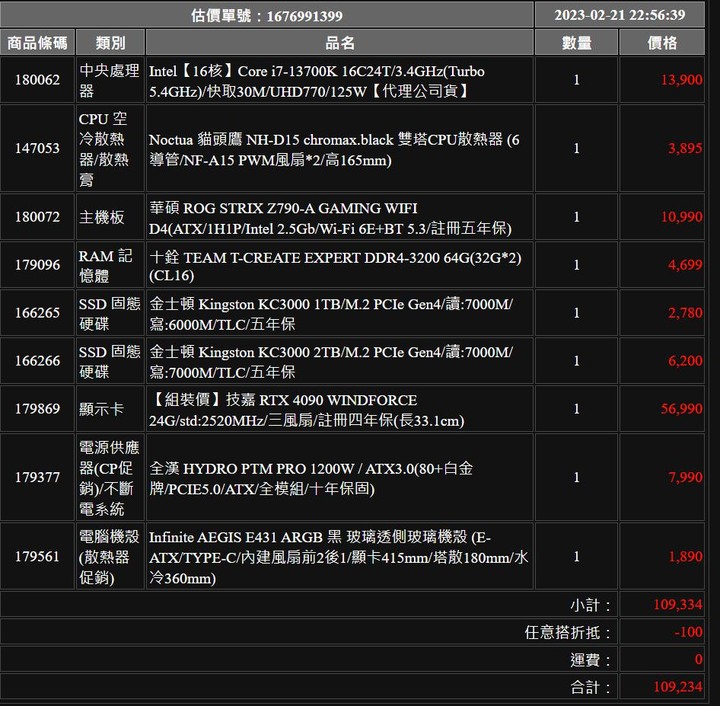Click the Kingston KC3000 1TB product name
The height and width of the screenshot is (706, 720).
pos(331,314)
